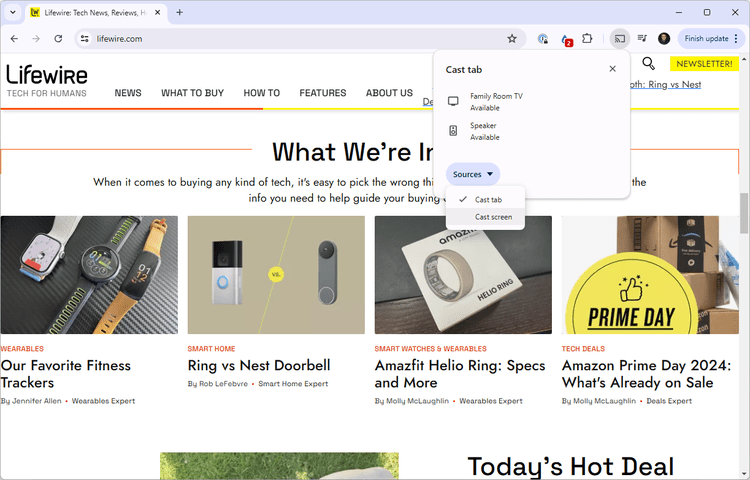Click the Lifewire tab title

coord(95,12)
